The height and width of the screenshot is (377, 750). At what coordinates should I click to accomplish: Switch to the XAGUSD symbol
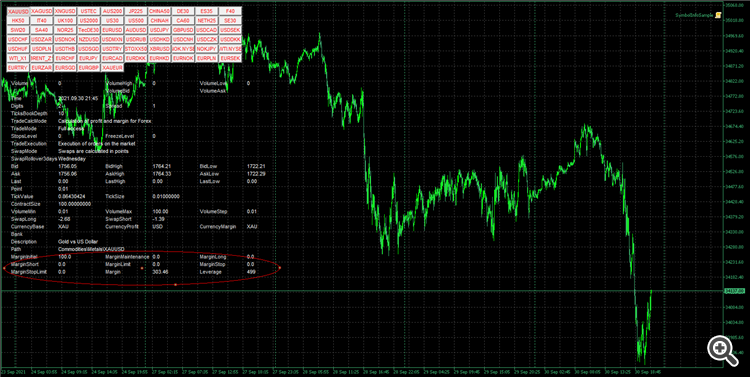[41, 11]
